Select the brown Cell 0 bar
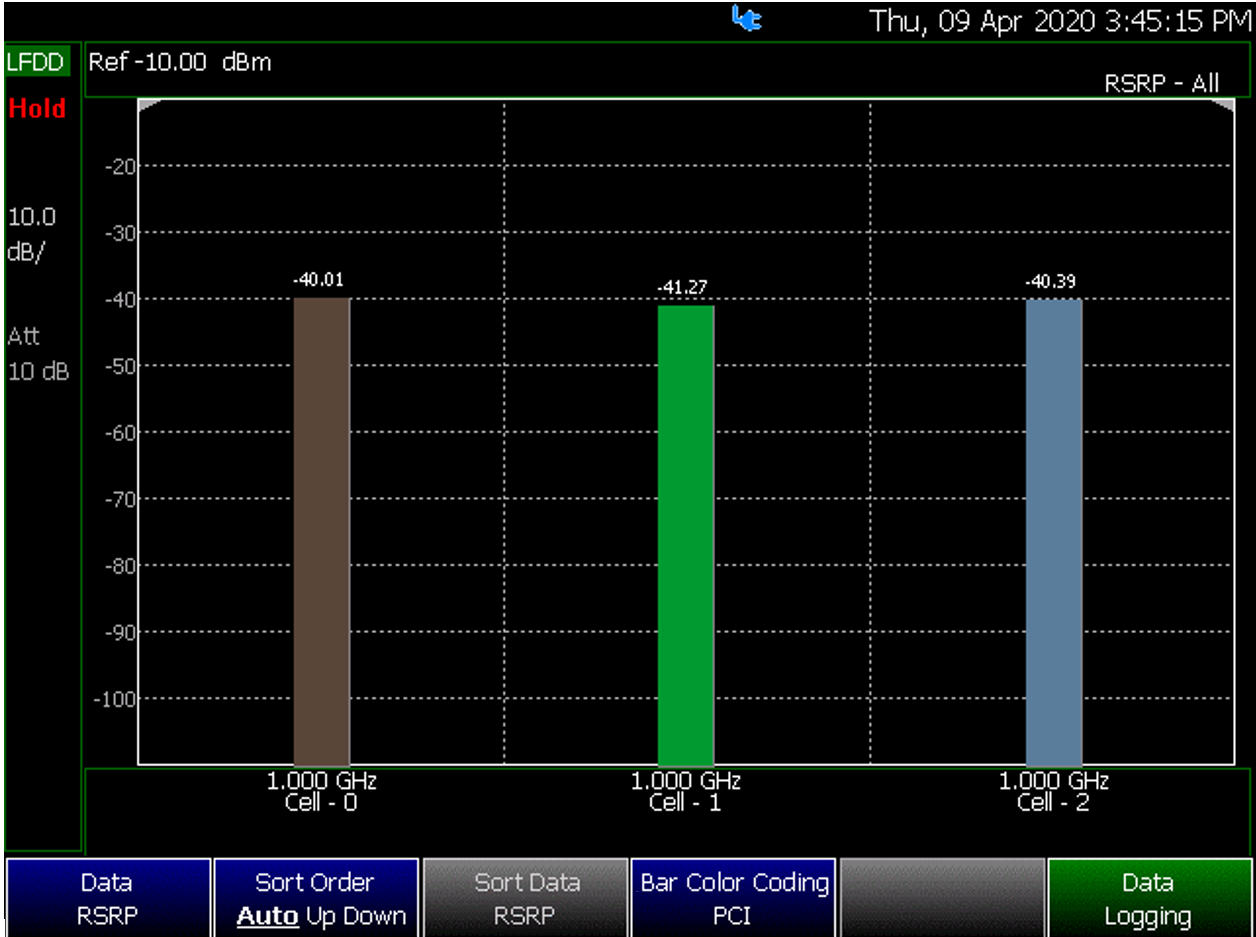 pos(322,531)
